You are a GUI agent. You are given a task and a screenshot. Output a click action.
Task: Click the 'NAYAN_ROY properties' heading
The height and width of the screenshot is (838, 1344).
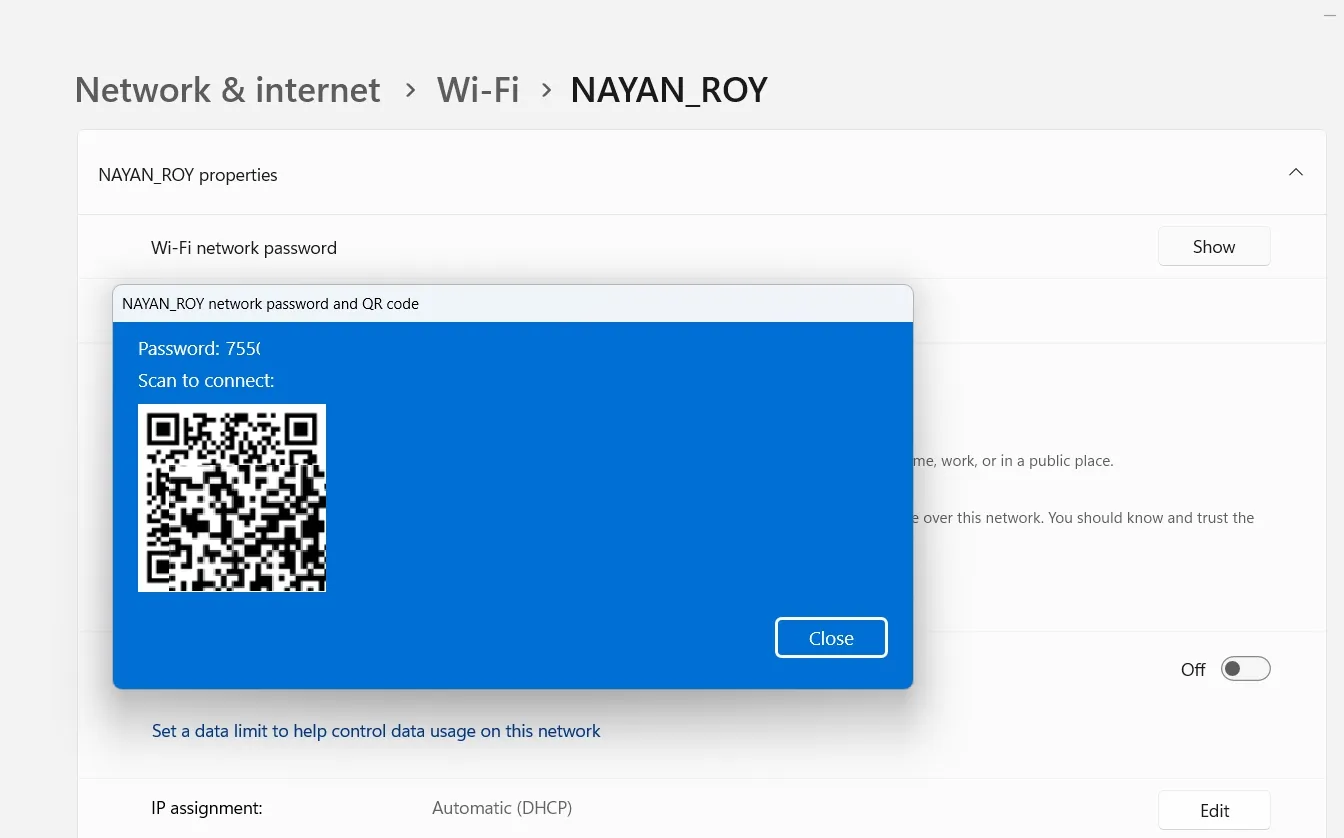(x=188, y=175)
